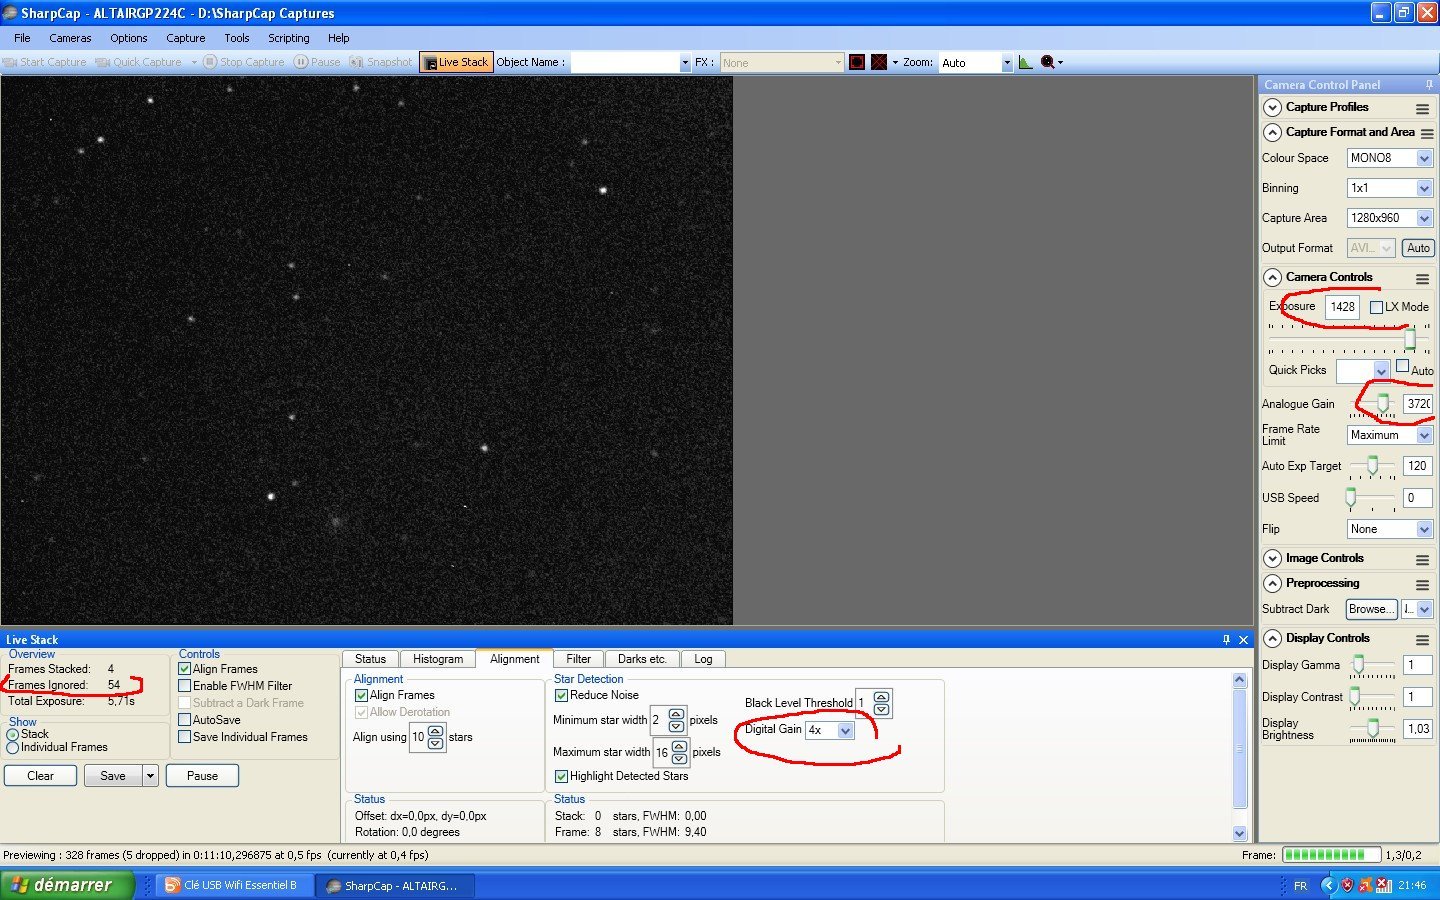The height and width of the screenshot is (900, 1440).
Task: Enable Save Individual Frames checkbox
Action: pyautogui.click(x=184, y=737)
